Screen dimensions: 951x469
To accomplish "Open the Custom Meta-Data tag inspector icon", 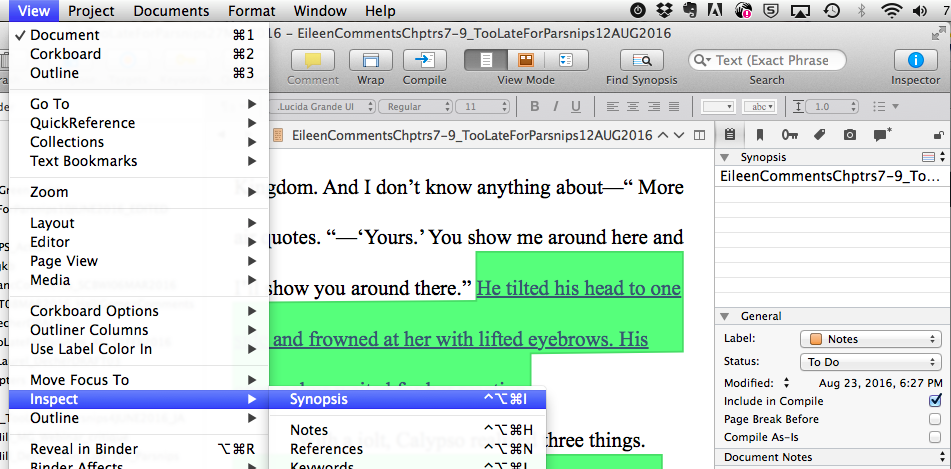I will 819,135.
